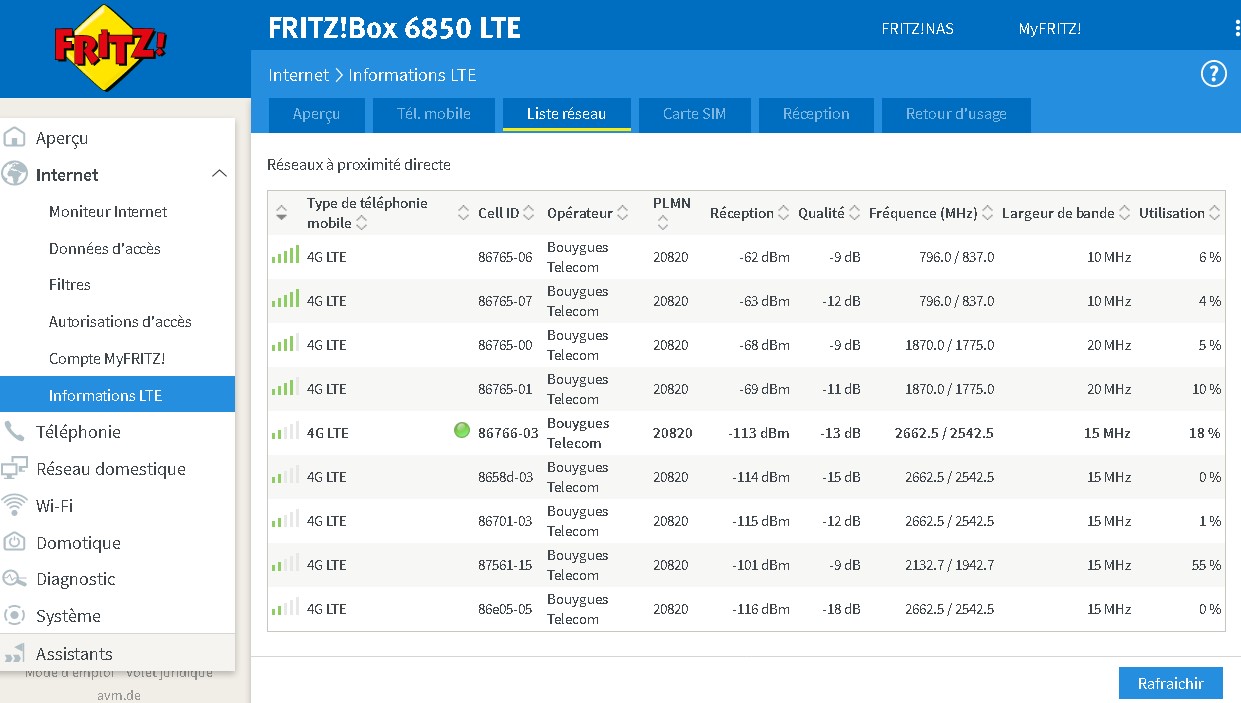Click the -113 dBm reception value

759,433
